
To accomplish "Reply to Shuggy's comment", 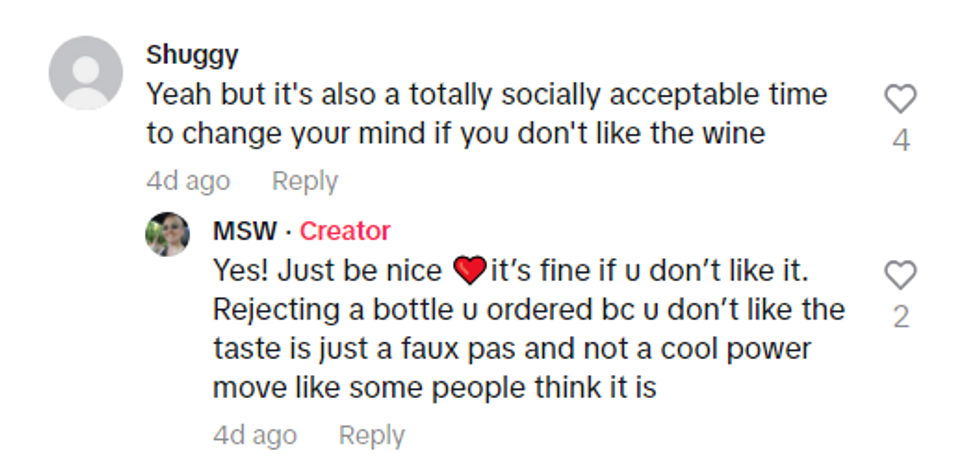I will tap(305, 181).
